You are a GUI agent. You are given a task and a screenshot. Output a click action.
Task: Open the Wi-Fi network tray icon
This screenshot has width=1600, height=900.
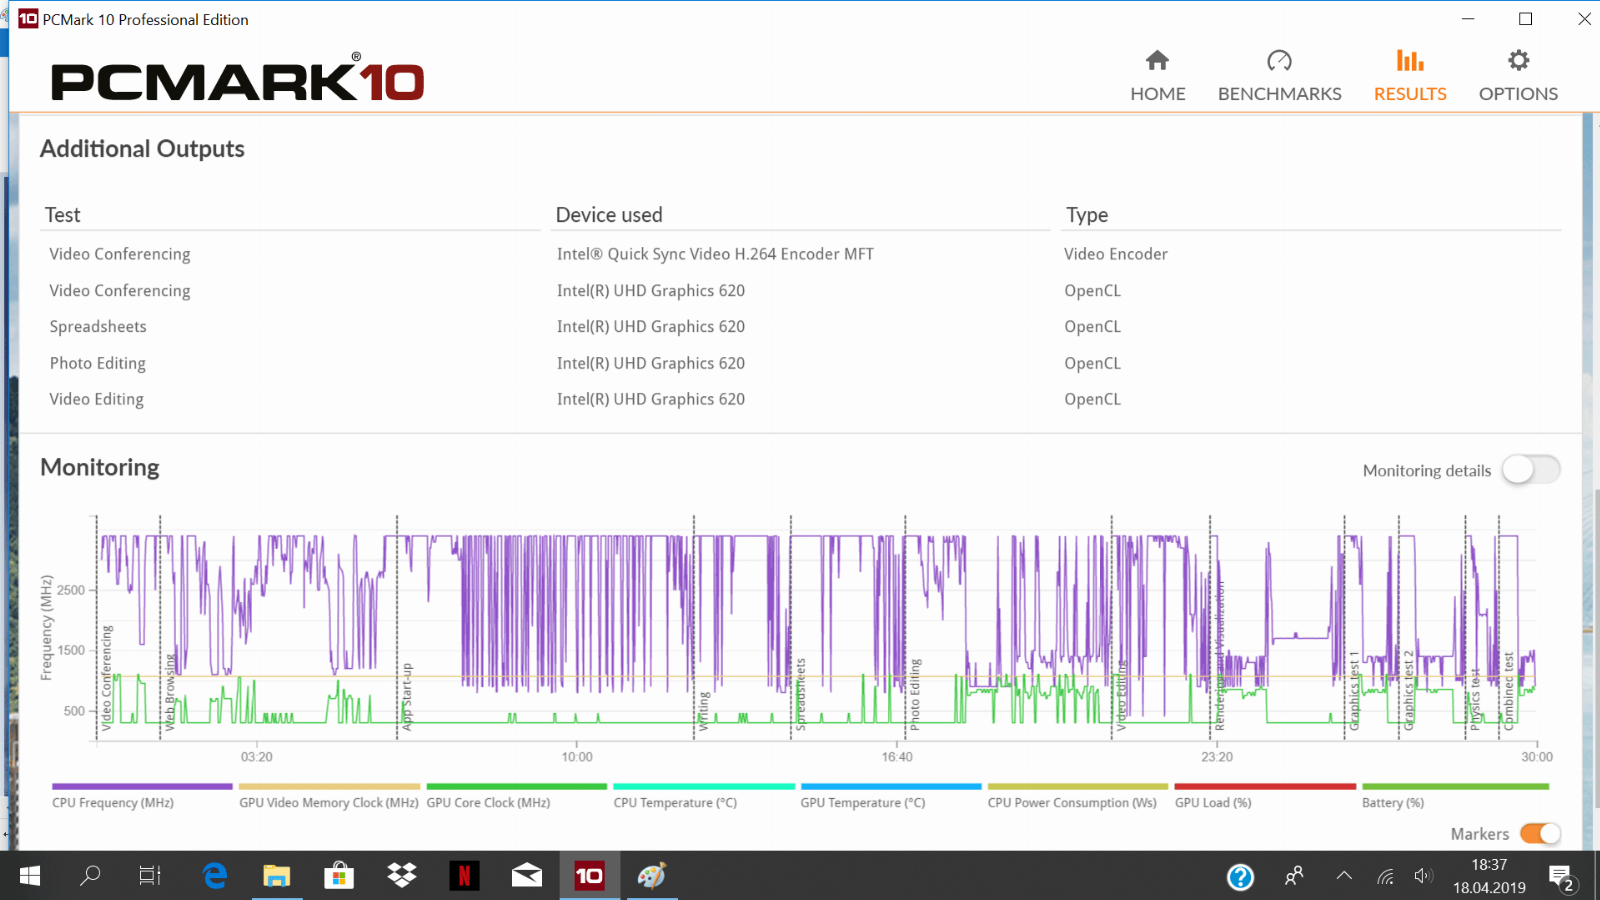[x=1385, y=877]
